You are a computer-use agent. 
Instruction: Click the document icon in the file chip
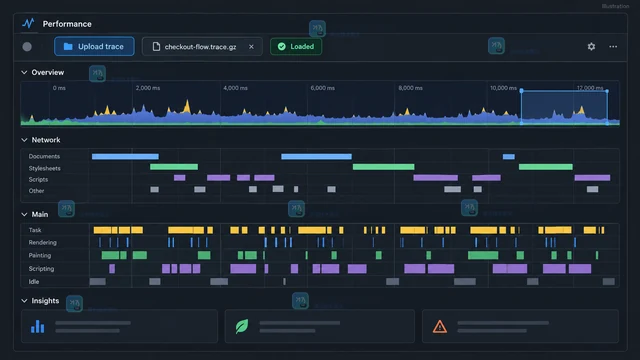click(156, 47)
